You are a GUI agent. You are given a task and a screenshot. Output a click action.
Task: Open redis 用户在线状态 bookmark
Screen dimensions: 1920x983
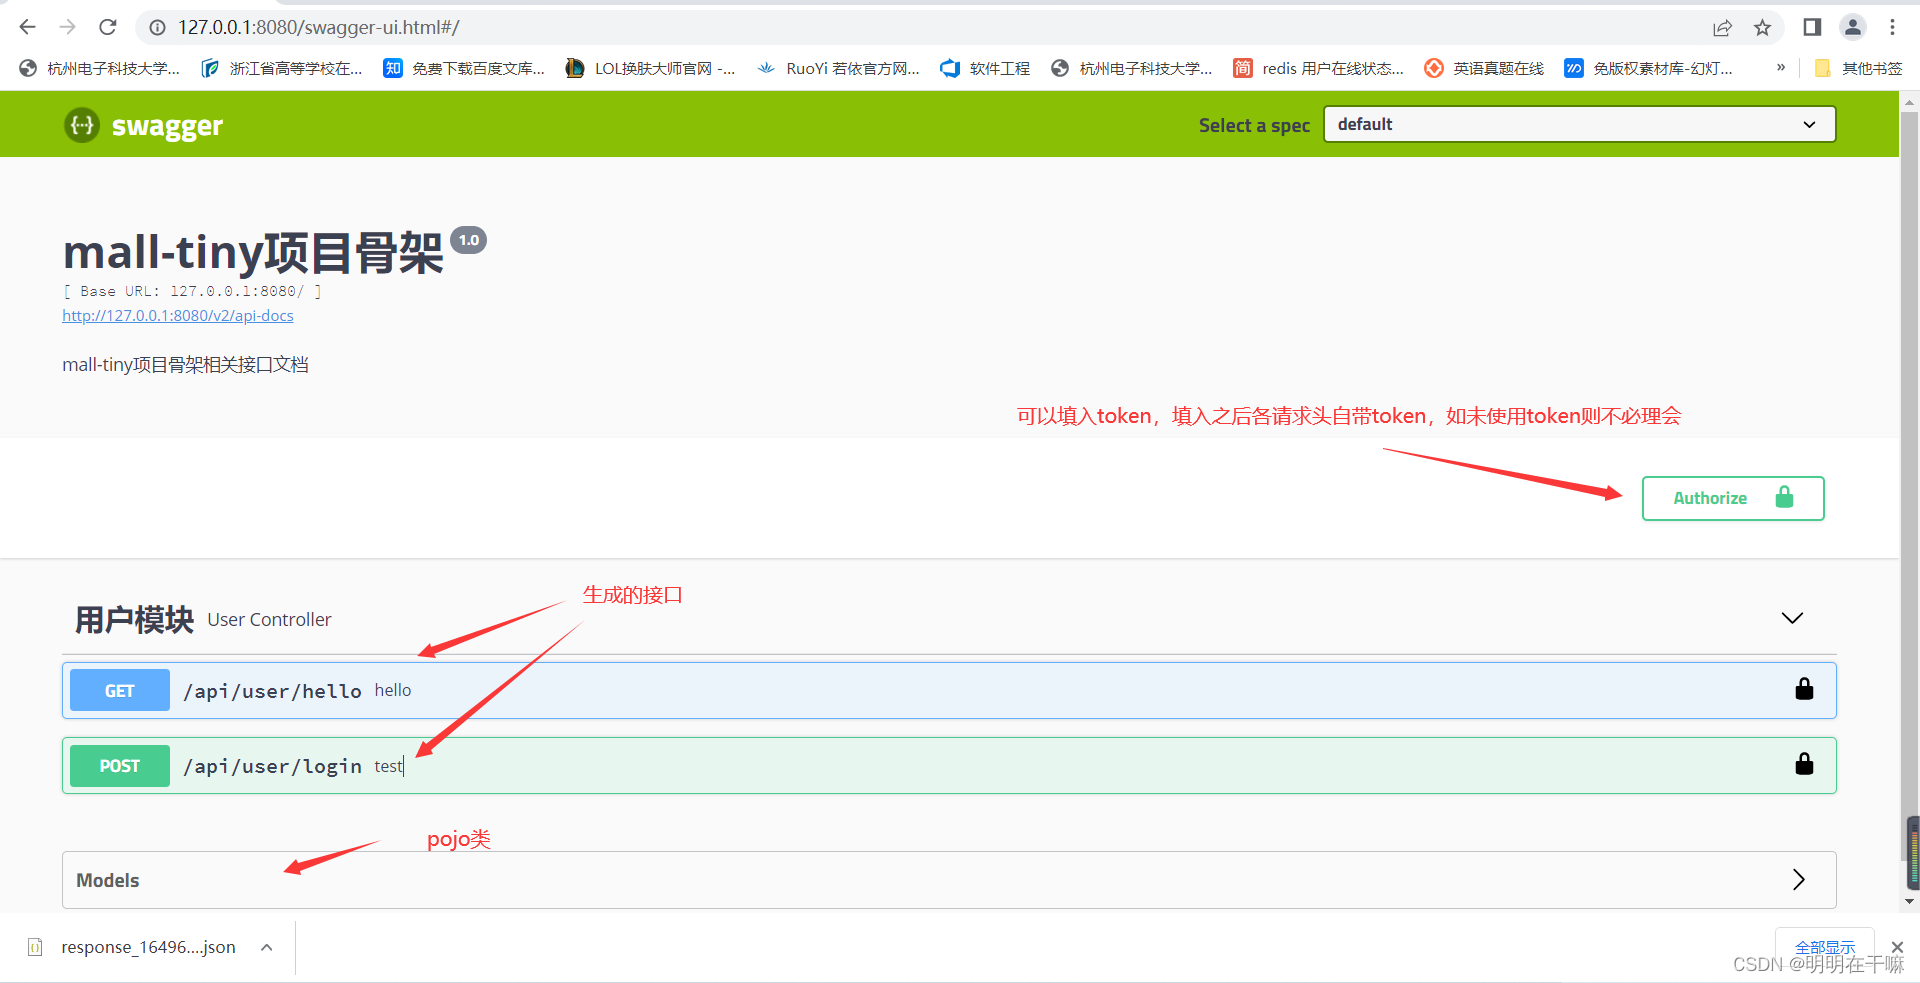pyautogui.click(x=1319, y=68)
